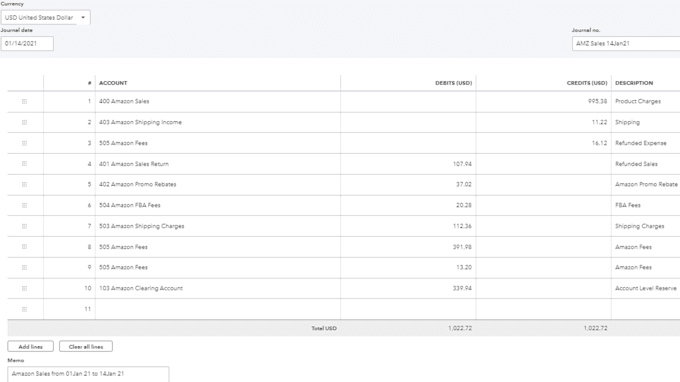Click drag handle for 503 Amazon Shipping Charges row
Image resolution: width=680 pixels, height=382 pixels.
click(x=24, y=226)
